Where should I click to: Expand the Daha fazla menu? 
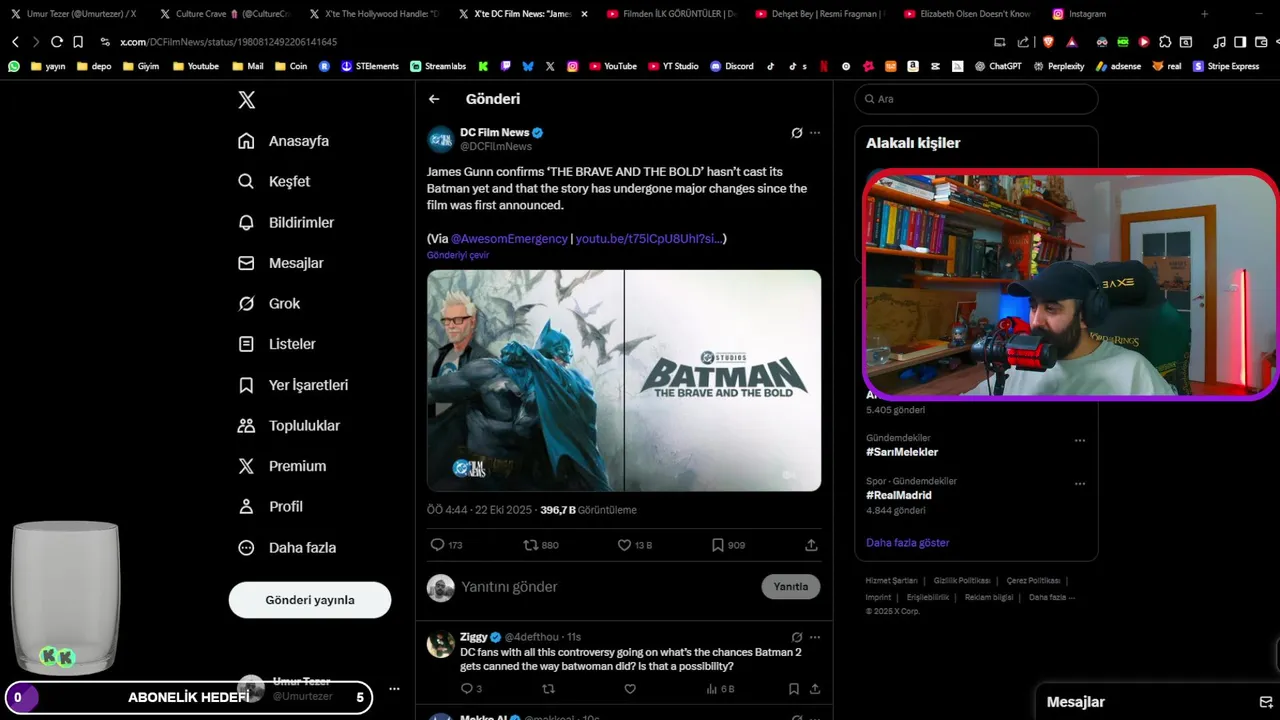(x=287, y=548)
